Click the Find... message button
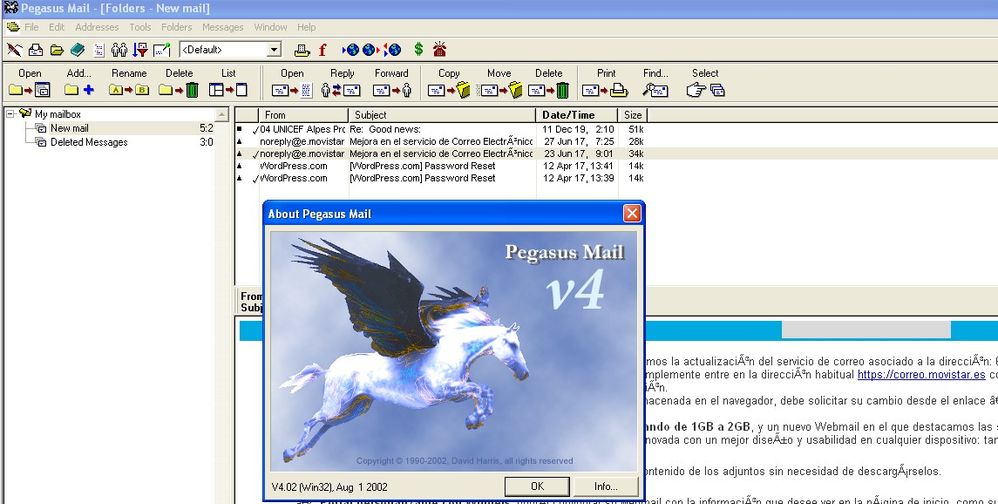This screenshot has height=504, width=998. coord(656,83)
